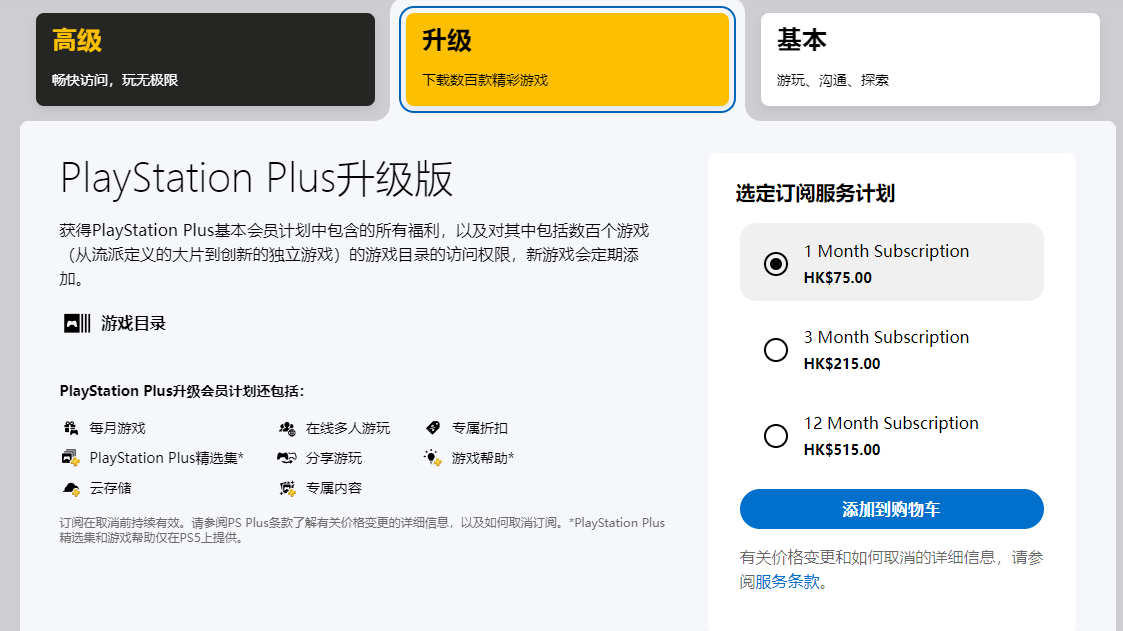Select the 升级 plan tab
Image resolution: width=1123 pixels, height=631 pixels.
point(567,58)
